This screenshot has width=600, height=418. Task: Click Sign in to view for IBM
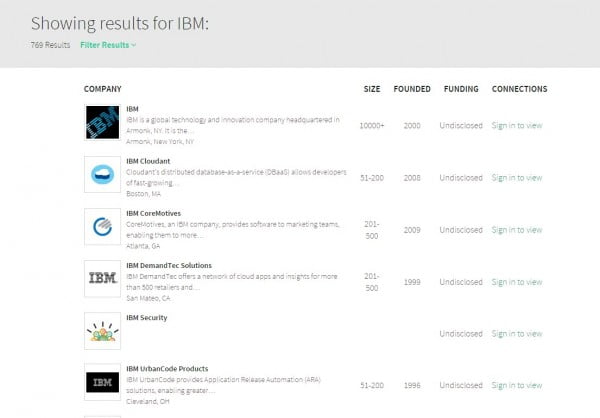[517, 125]
